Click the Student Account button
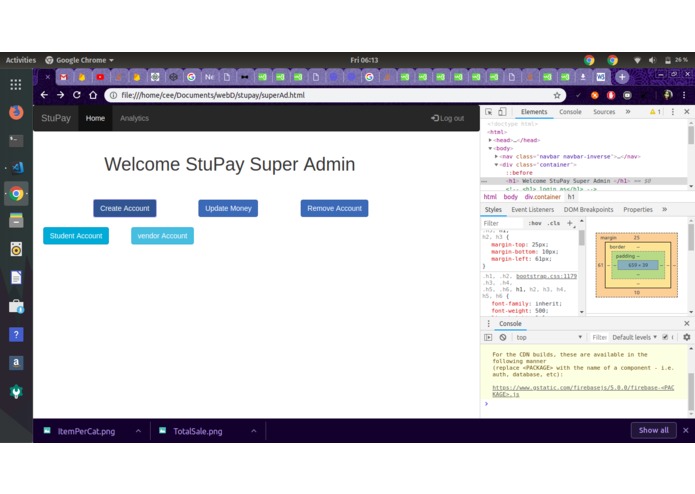The height and width of the screenshot is (494, 695). pos(76,236)
